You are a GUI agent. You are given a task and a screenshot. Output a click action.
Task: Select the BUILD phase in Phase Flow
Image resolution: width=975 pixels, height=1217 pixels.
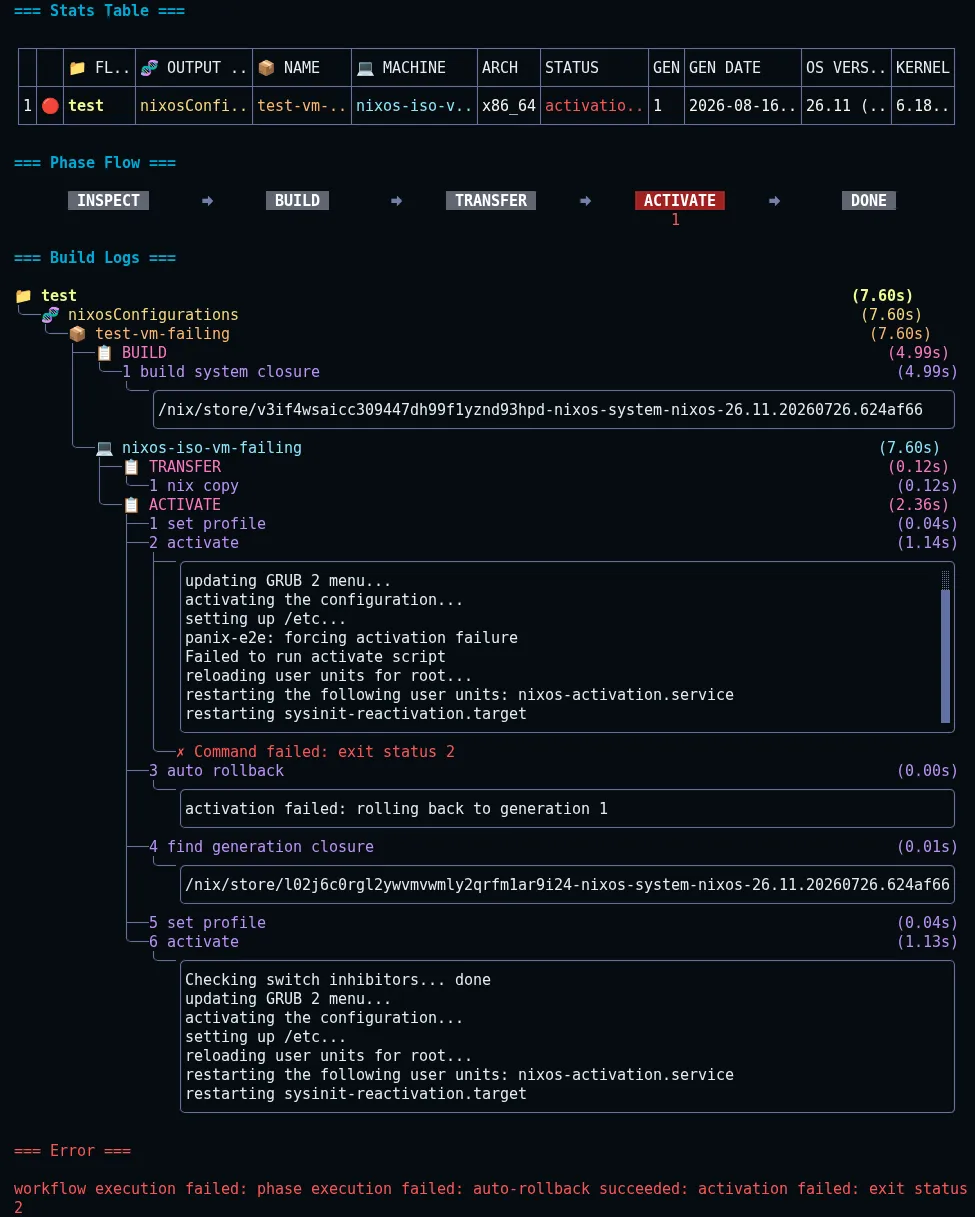click(x=298, y=201)
